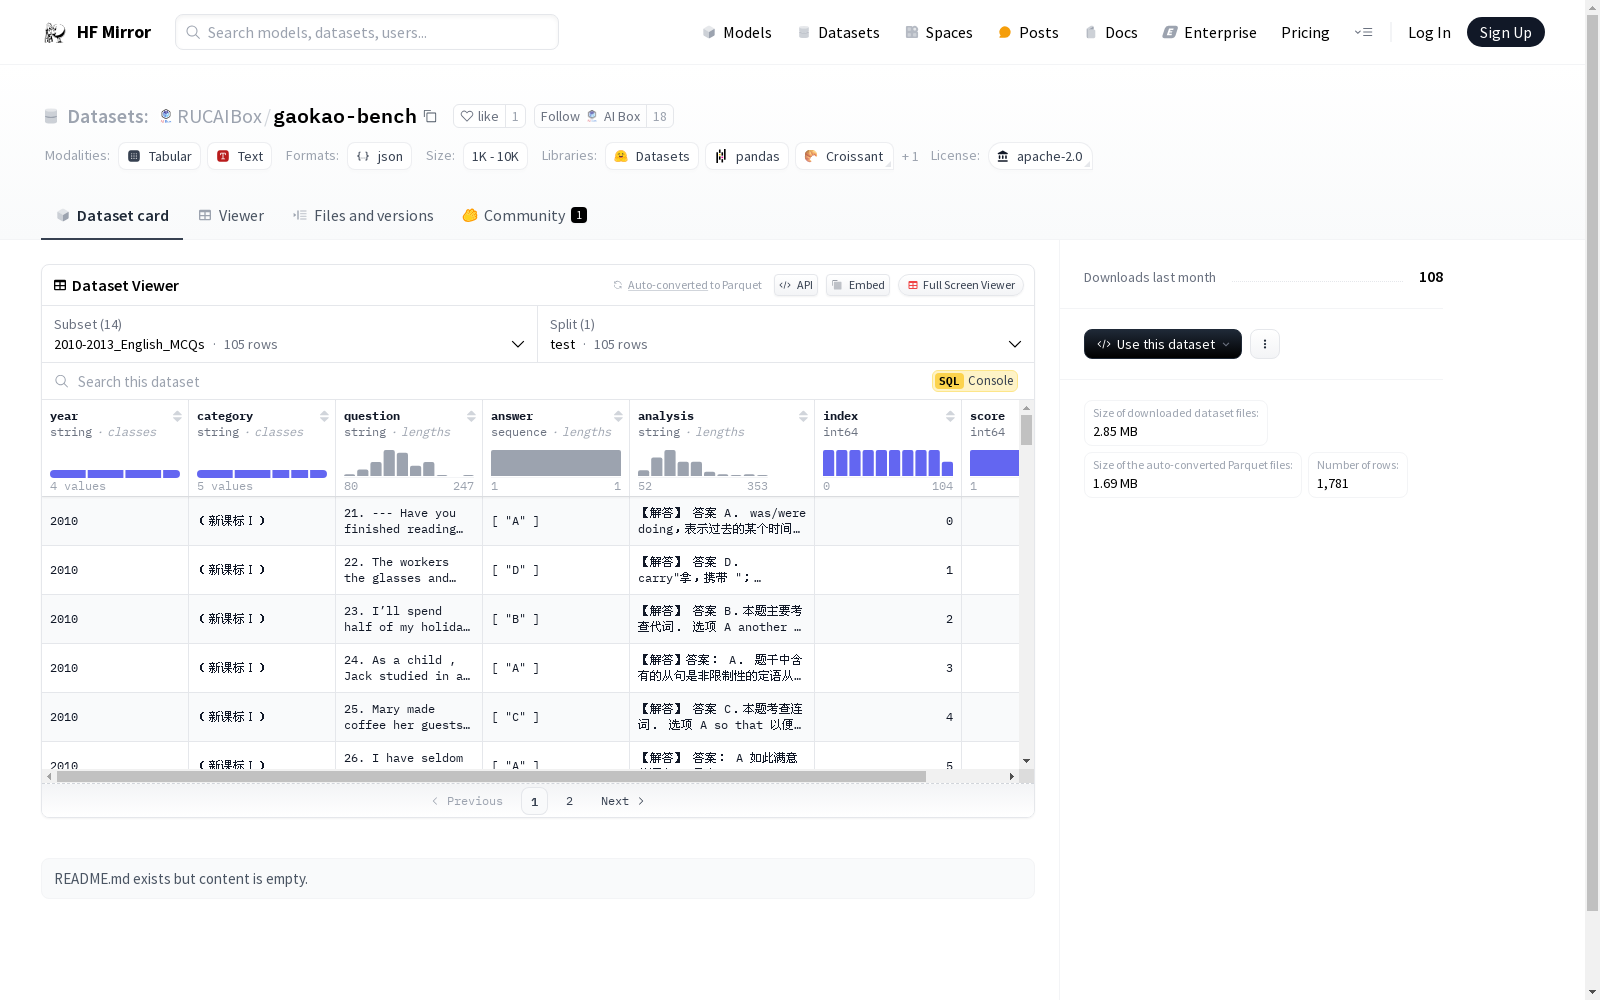
Task: Open the Community tab
Action: [524, 216]
